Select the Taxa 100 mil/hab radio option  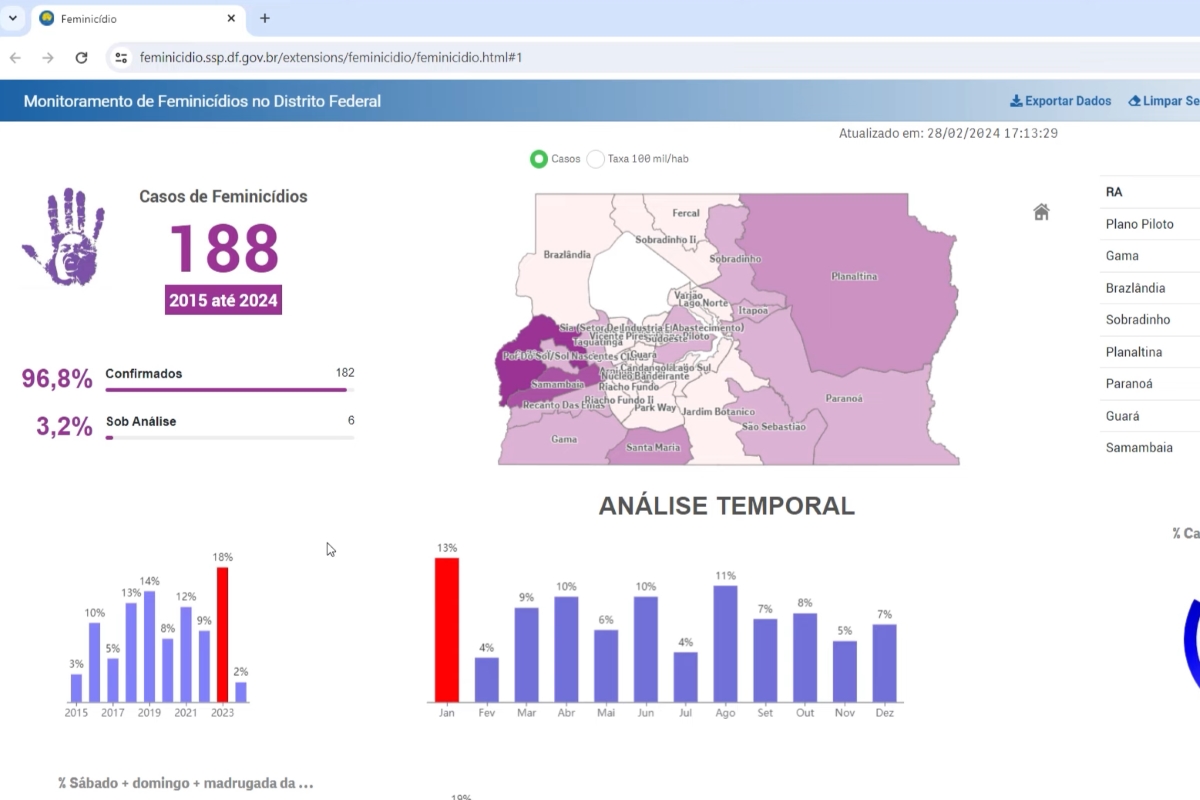click(596, 159)
